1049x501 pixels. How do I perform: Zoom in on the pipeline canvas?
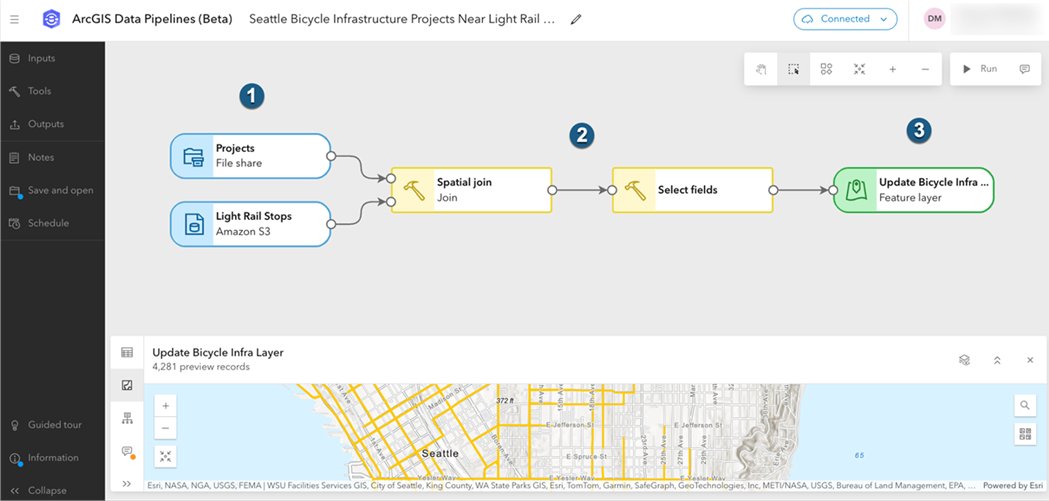click(x=892, y=69)
